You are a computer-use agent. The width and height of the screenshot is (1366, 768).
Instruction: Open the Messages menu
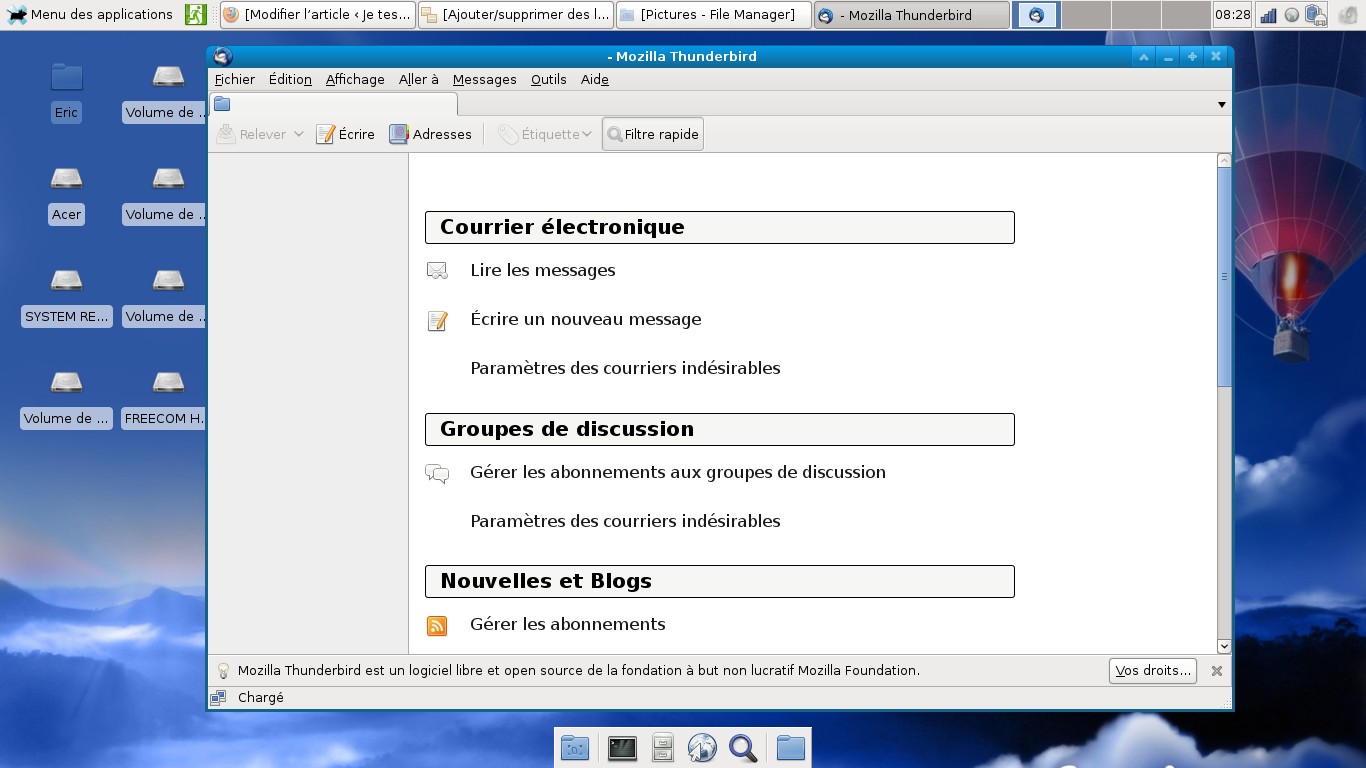pos(484,79)
